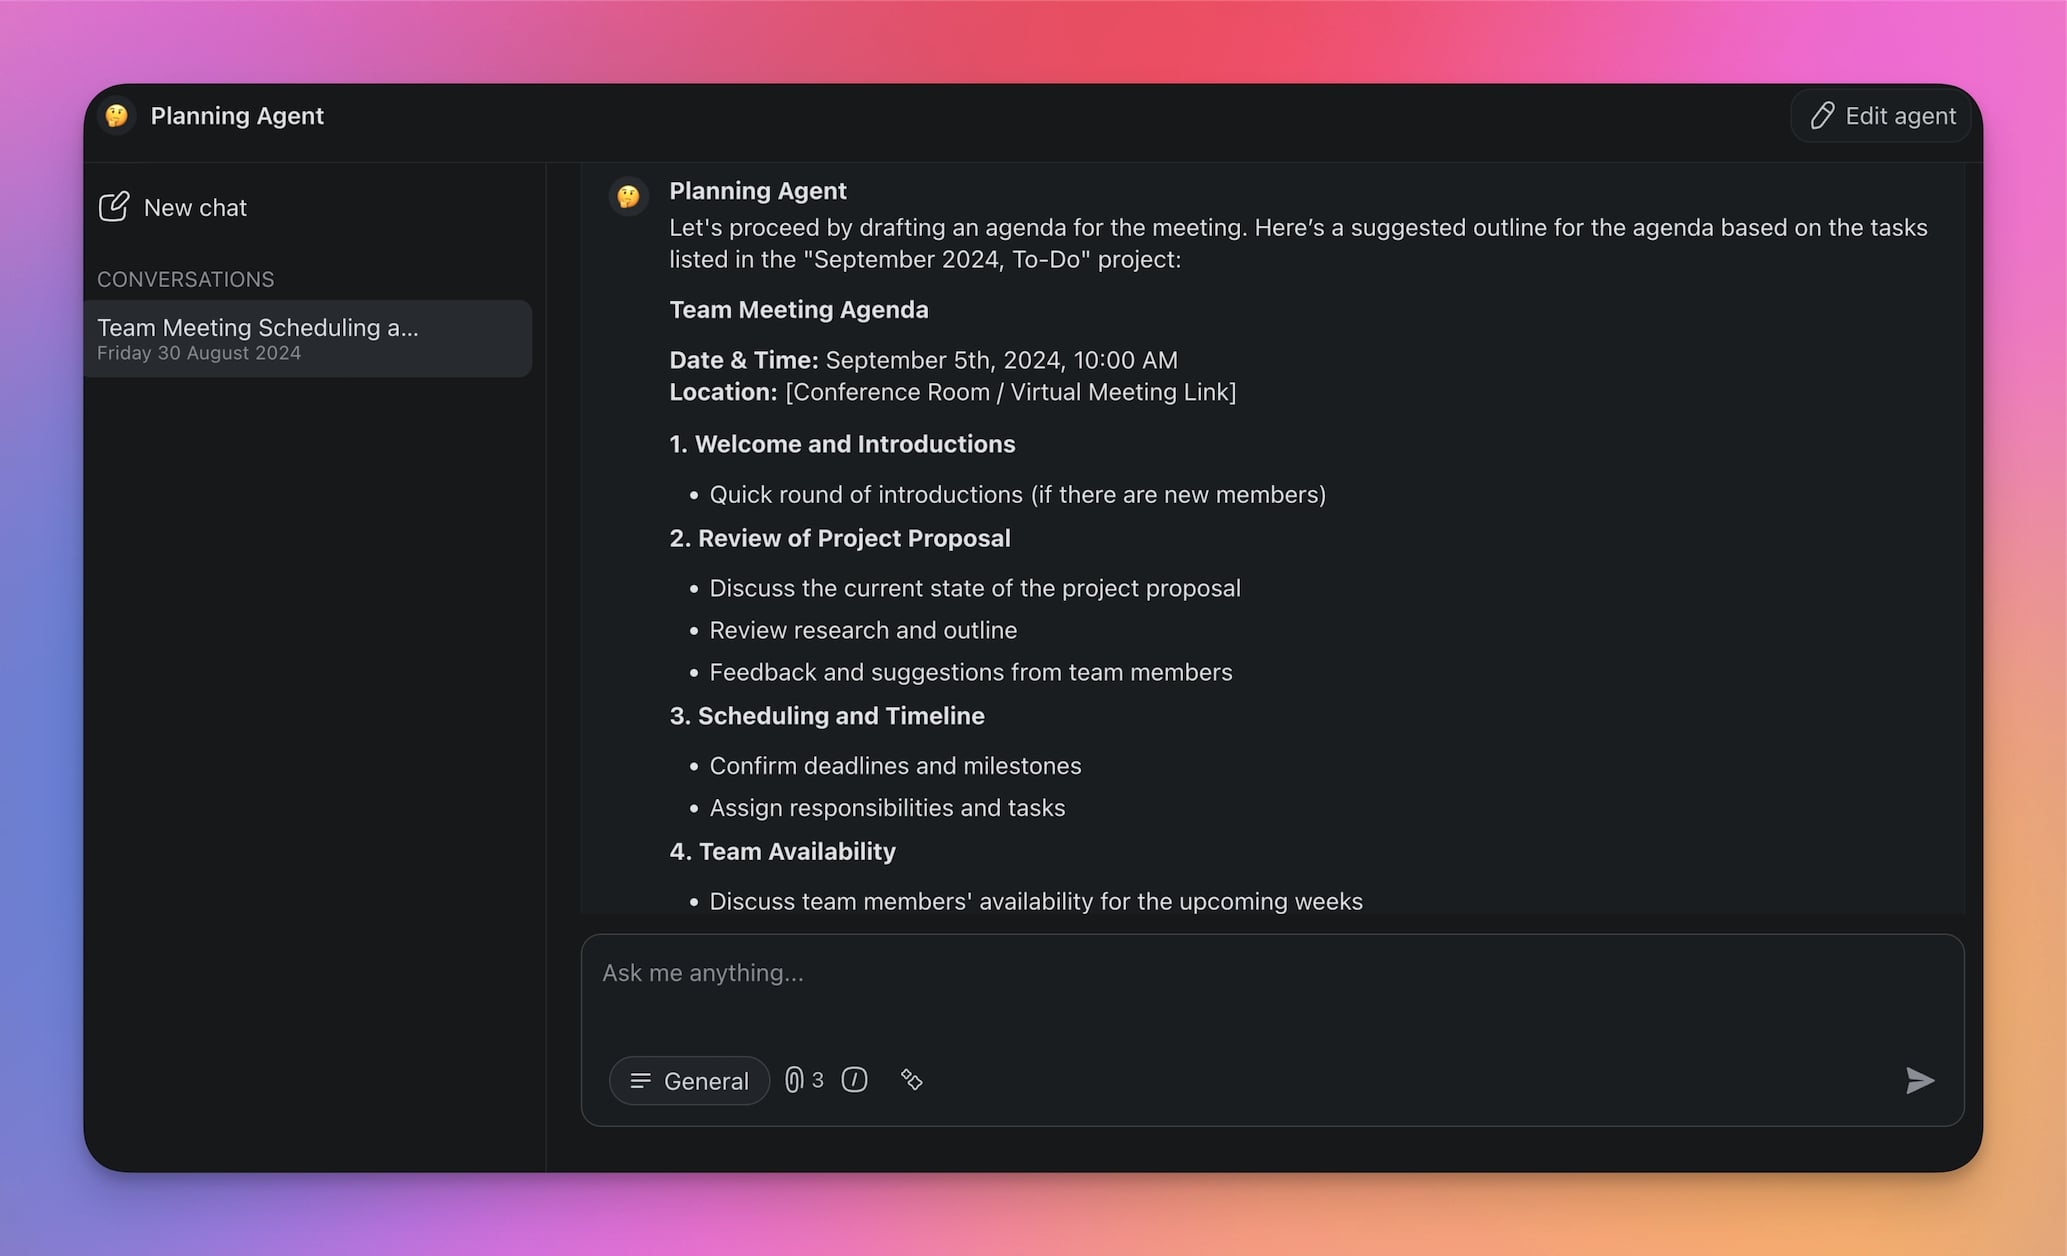2067x1256 pixels.
Task: Click the Planning Agent name above the message
Action: coord(757,191)
